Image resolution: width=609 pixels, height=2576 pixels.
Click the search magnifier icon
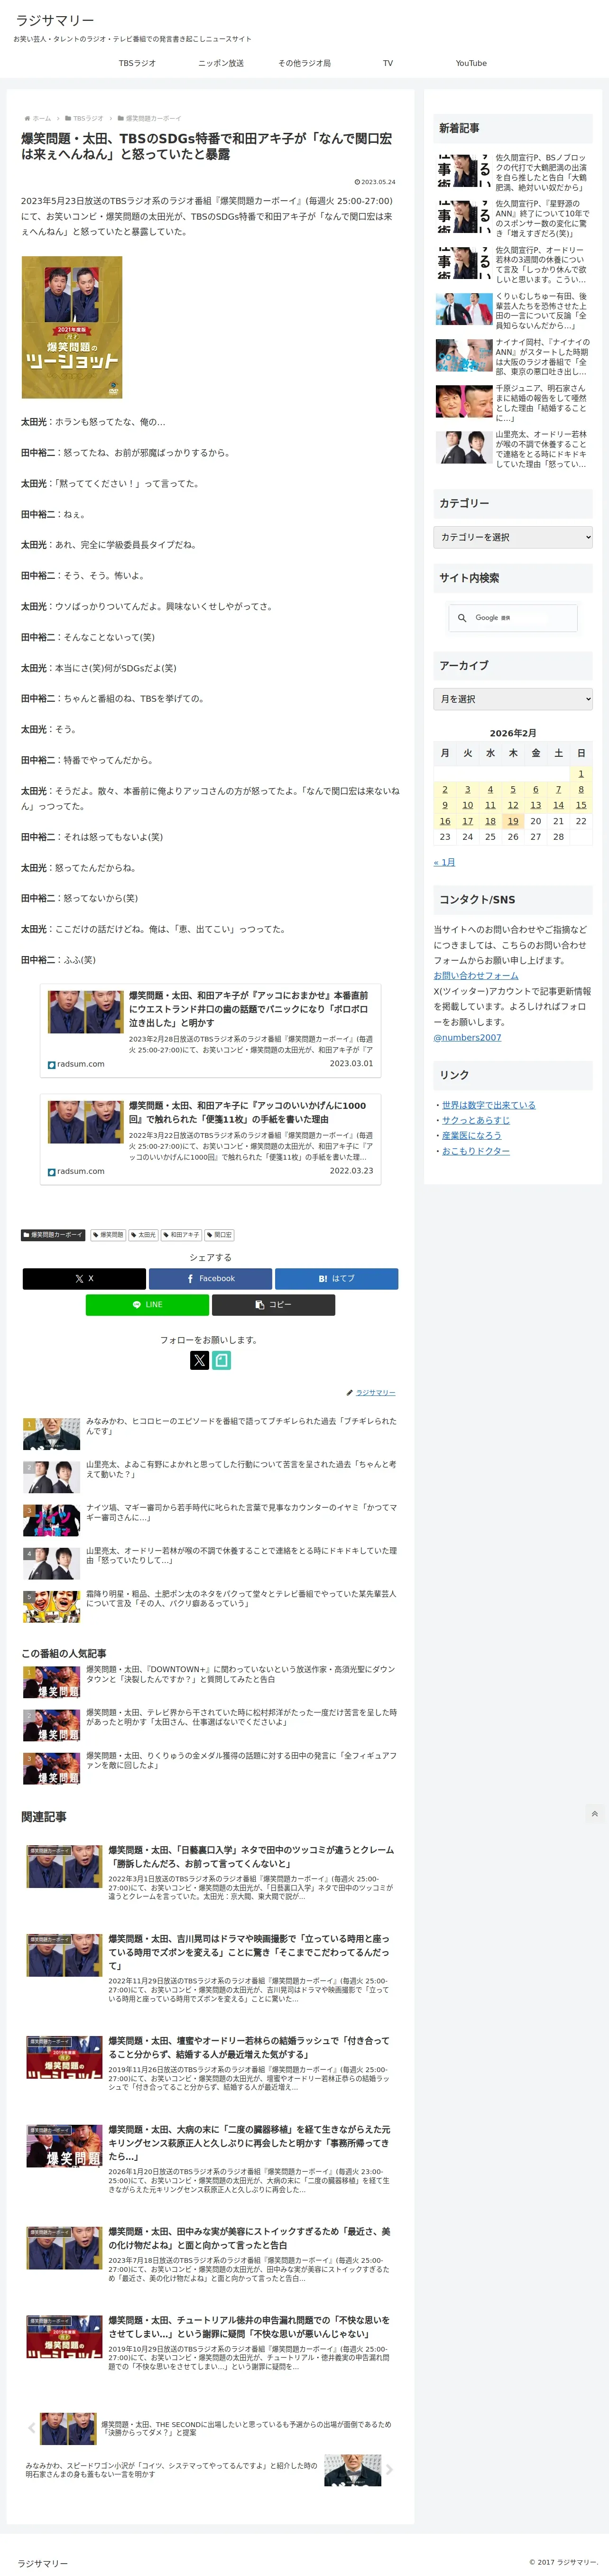[462, 618]
